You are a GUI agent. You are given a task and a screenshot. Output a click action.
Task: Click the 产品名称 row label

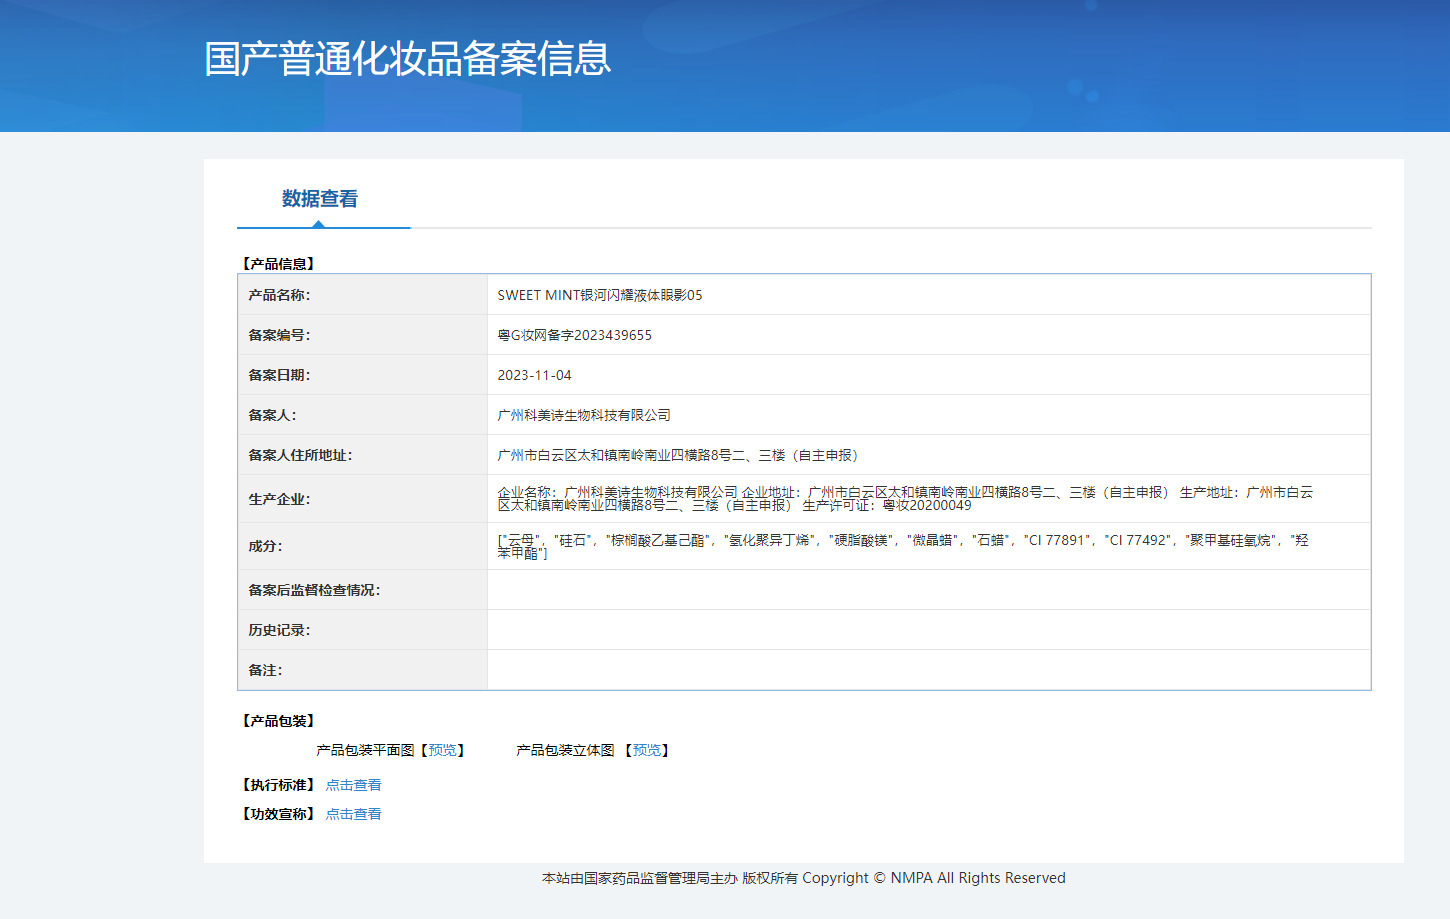(279, 295)
